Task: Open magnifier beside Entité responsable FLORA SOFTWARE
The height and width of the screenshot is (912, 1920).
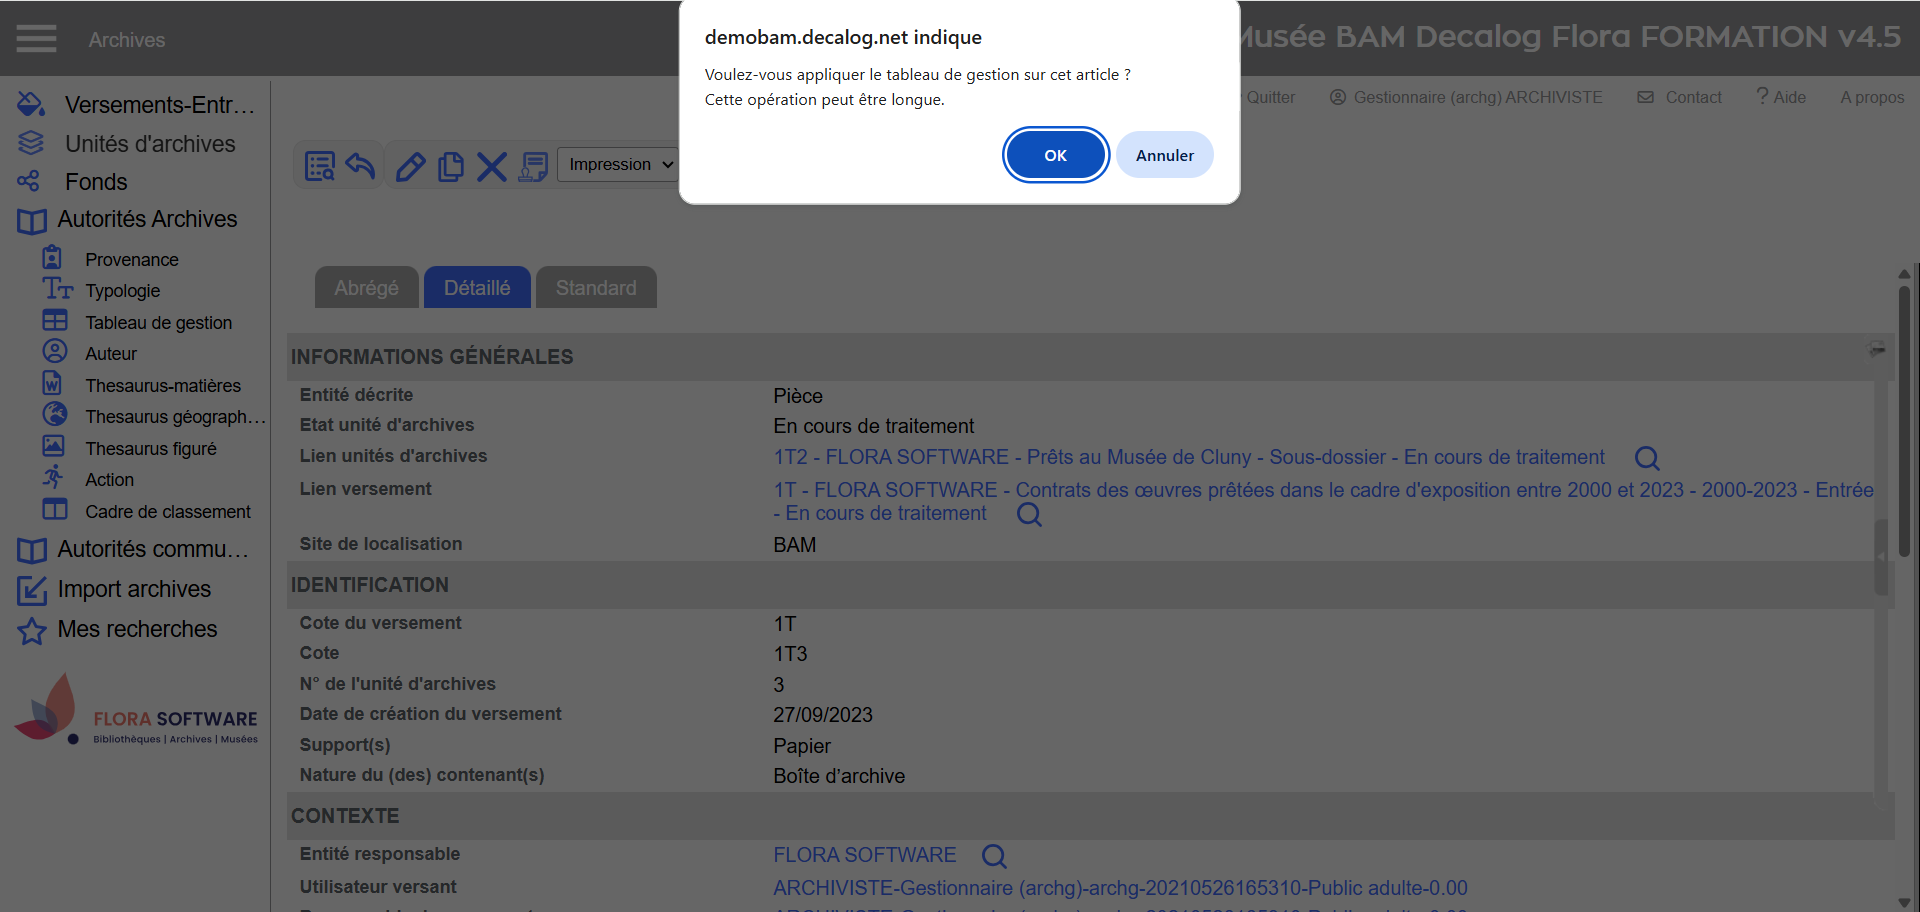Action: click(x=993, y=856)
